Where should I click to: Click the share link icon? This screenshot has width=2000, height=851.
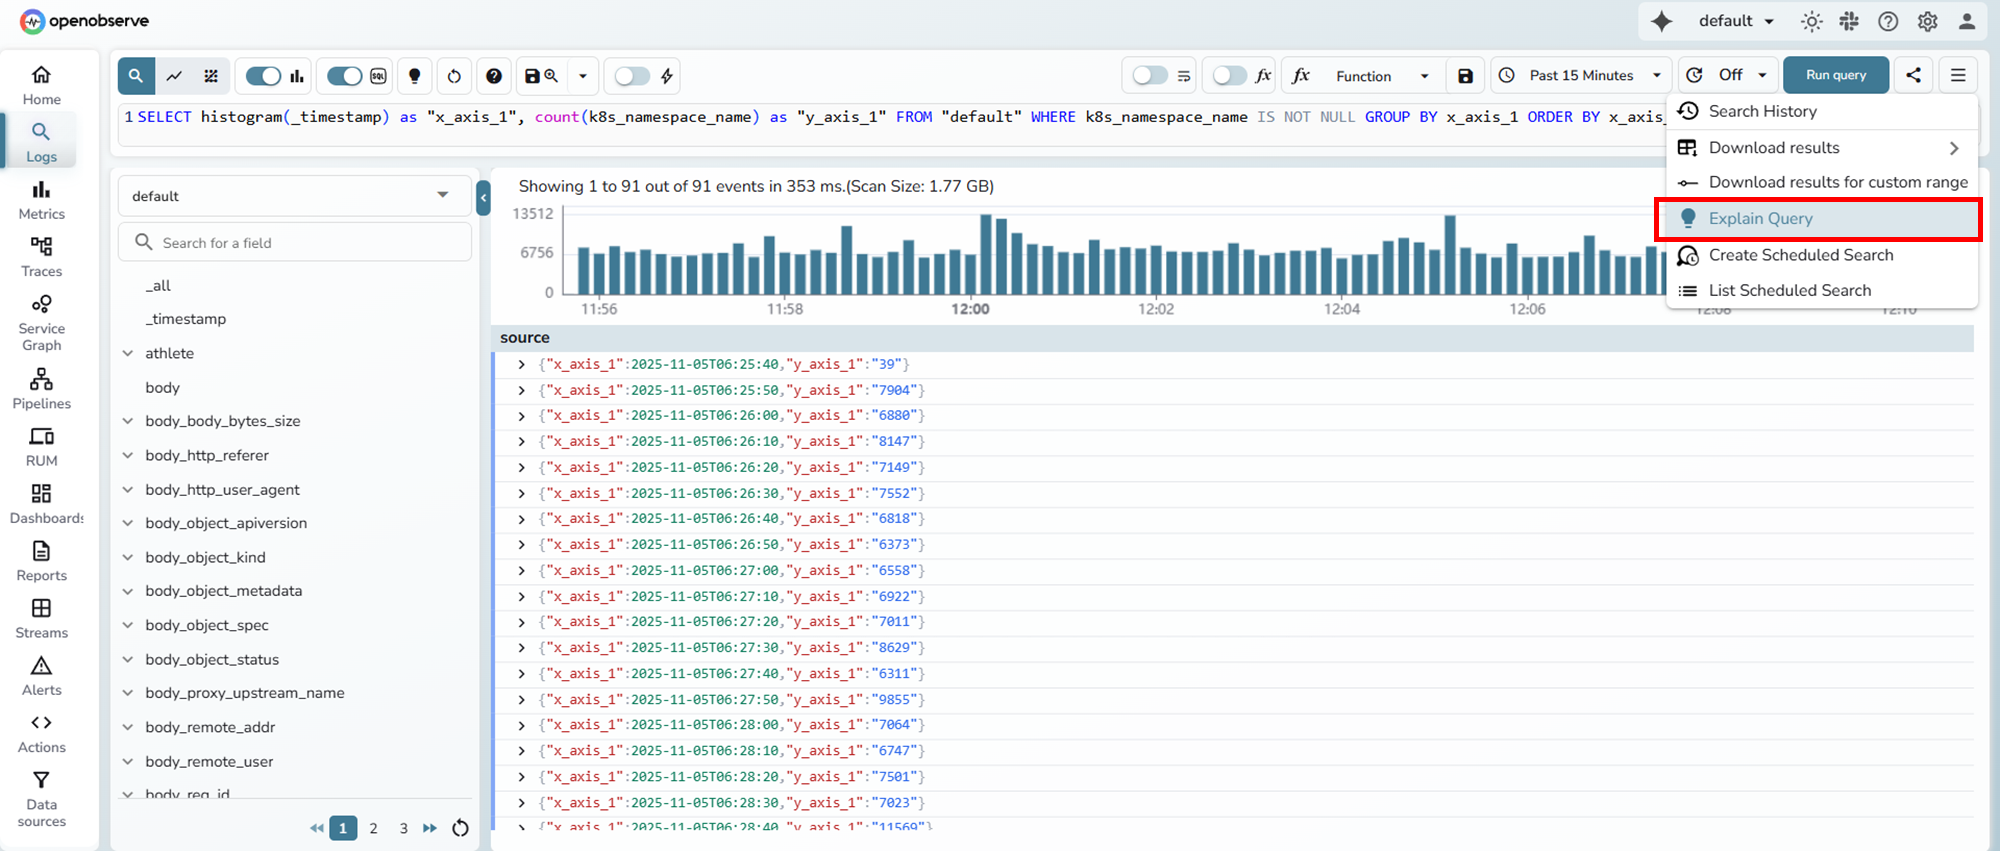[1913, 75]
